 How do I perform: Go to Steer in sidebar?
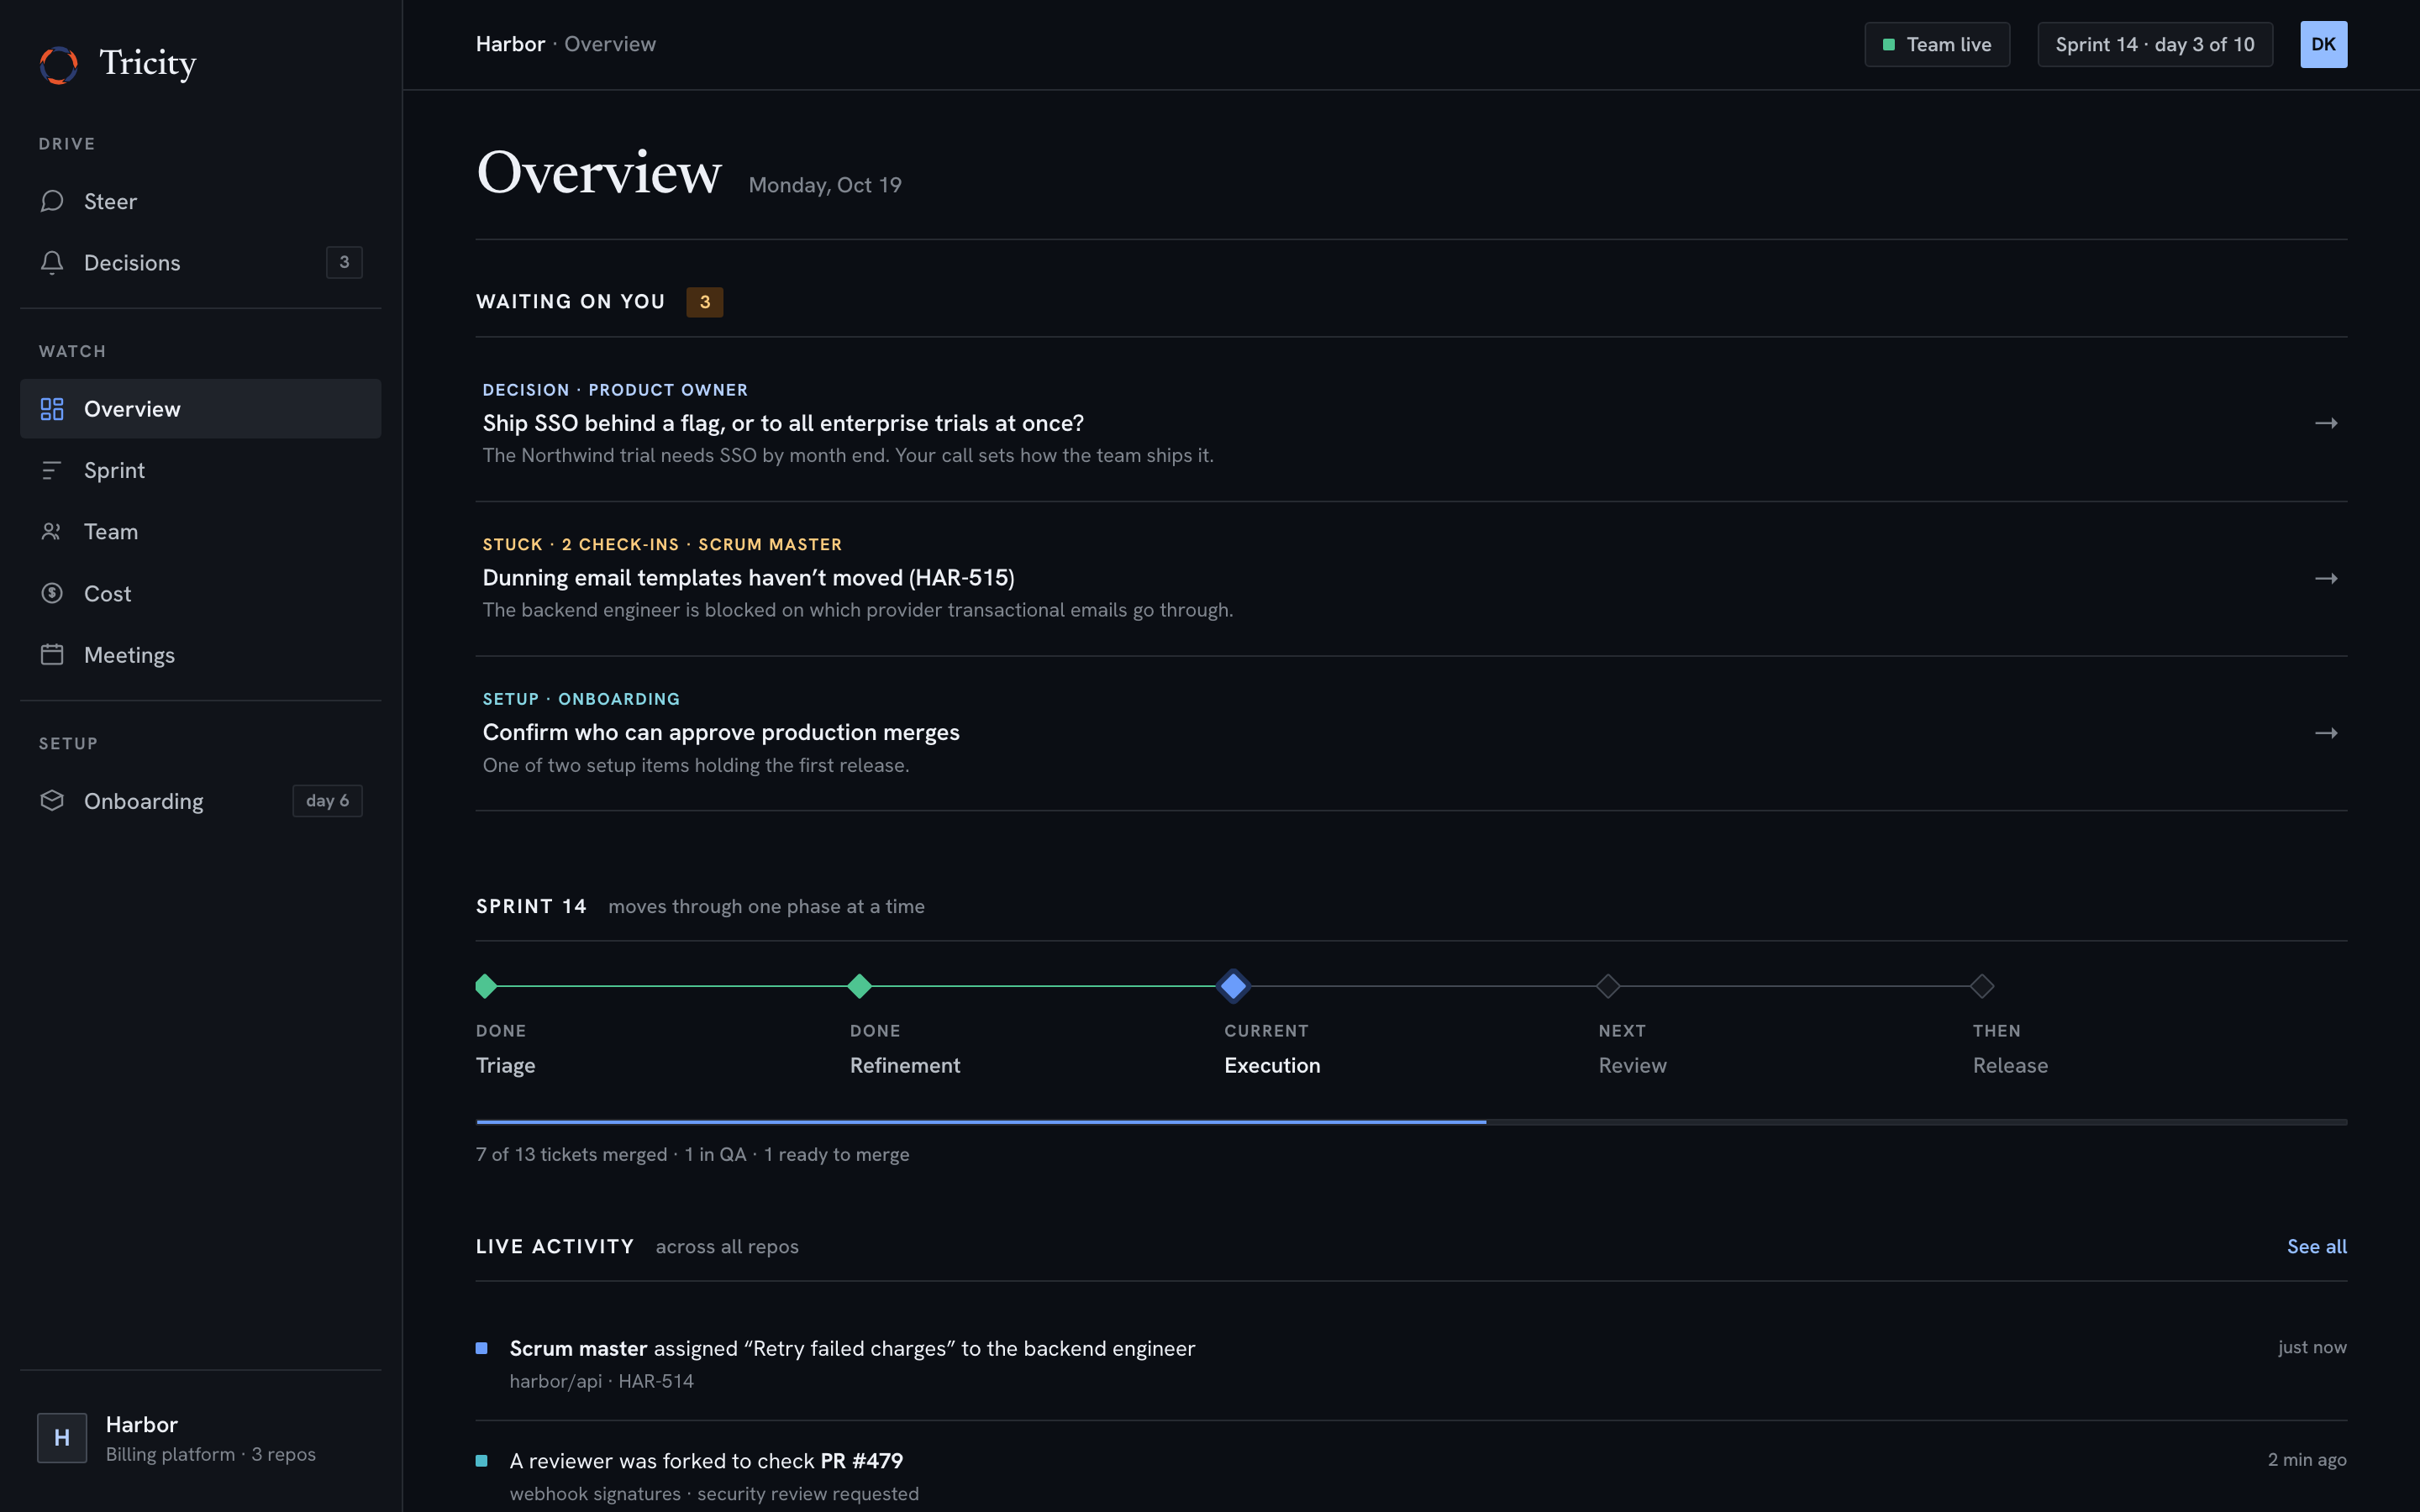200,201
